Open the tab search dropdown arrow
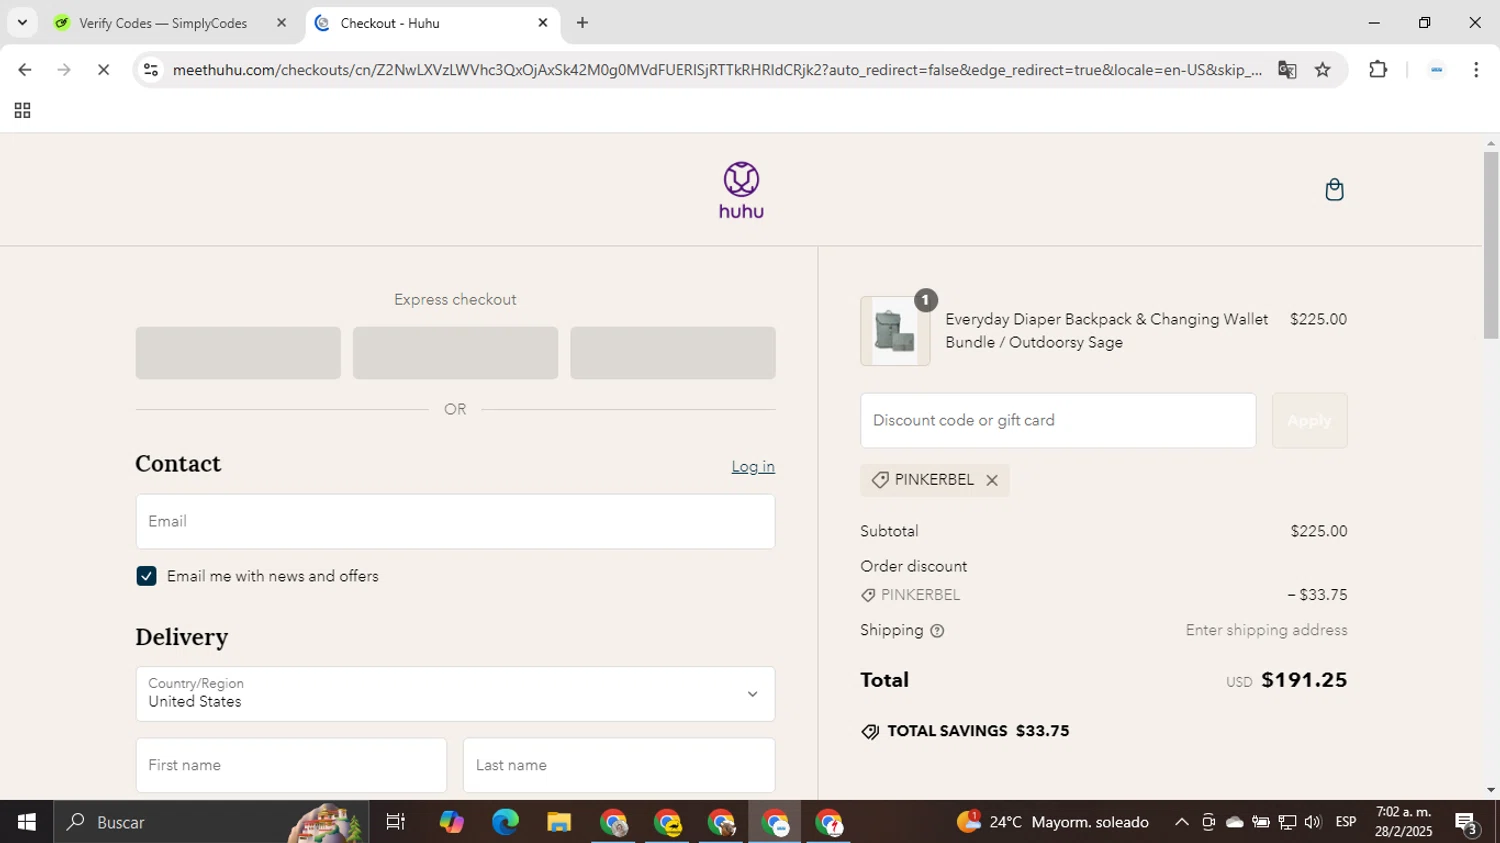This screenshot has width=1500, height=843. [x=22, y=22]
